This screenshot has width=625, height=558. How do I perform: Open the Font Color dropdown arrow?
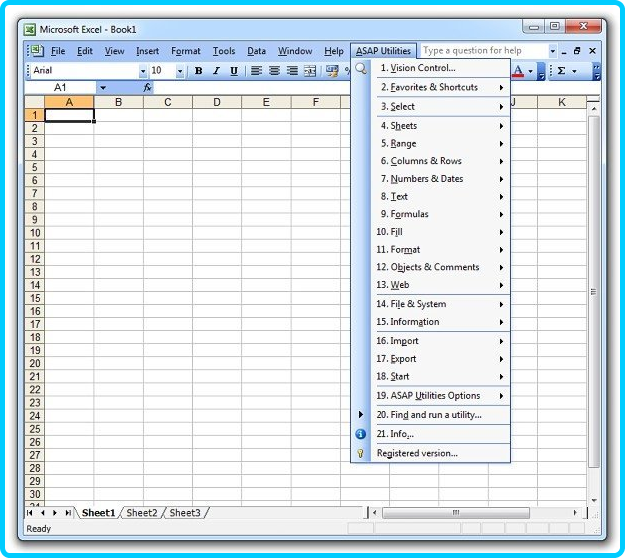530,71
